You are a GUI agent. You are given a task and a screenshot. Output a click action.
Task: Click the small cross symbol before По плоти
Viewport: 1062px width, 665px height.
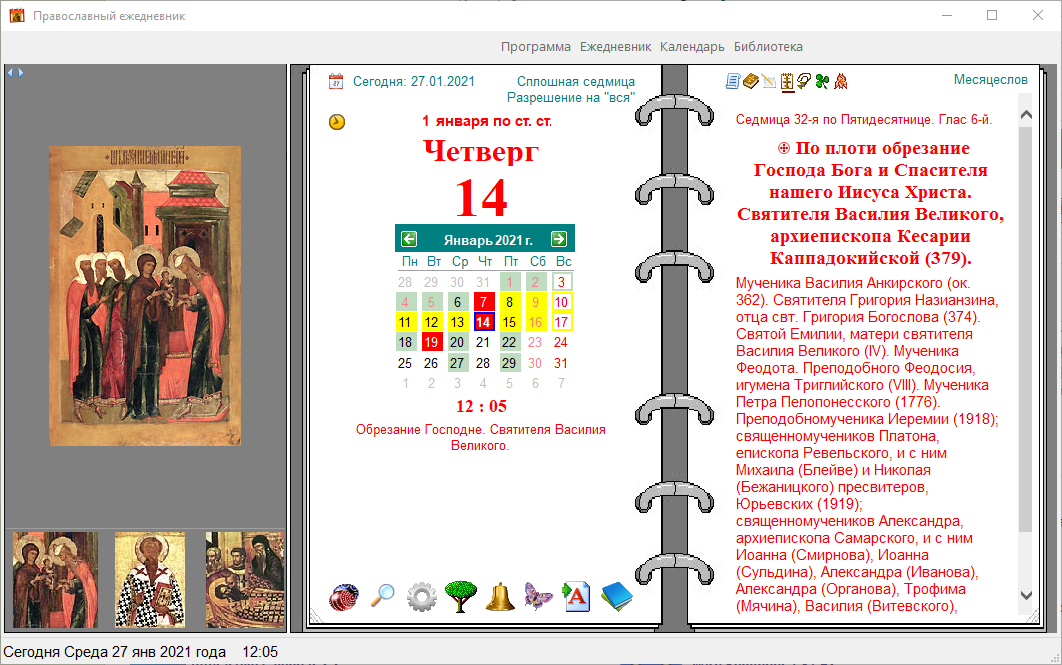pos(784,148)
